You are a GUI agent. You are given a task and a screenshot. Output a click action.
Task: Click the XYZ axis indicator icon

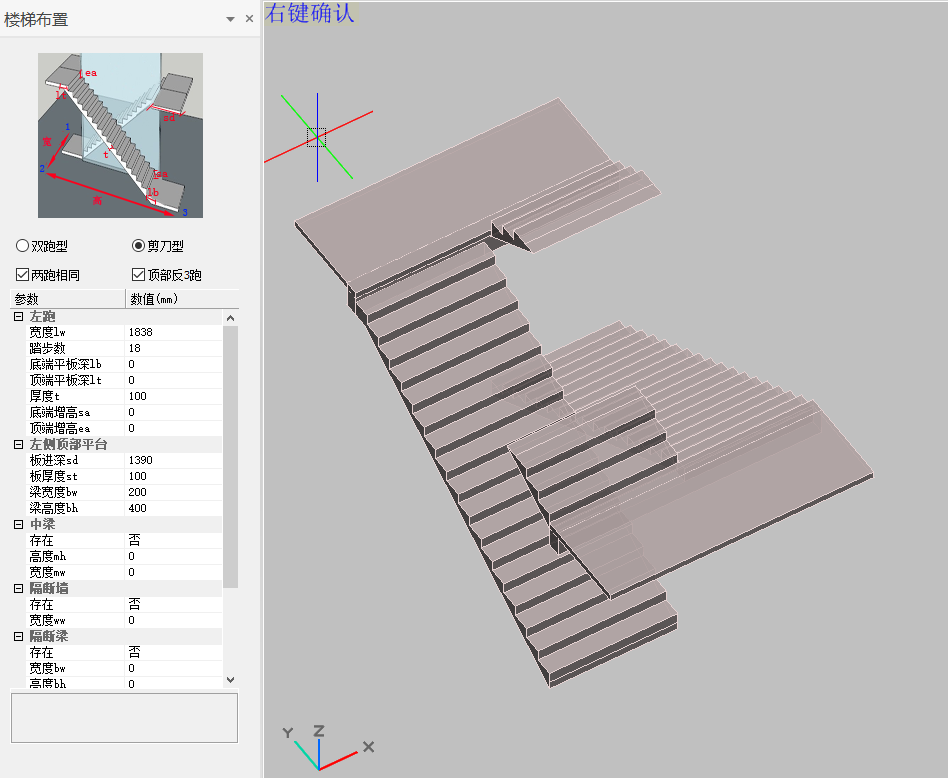point(320,748)
